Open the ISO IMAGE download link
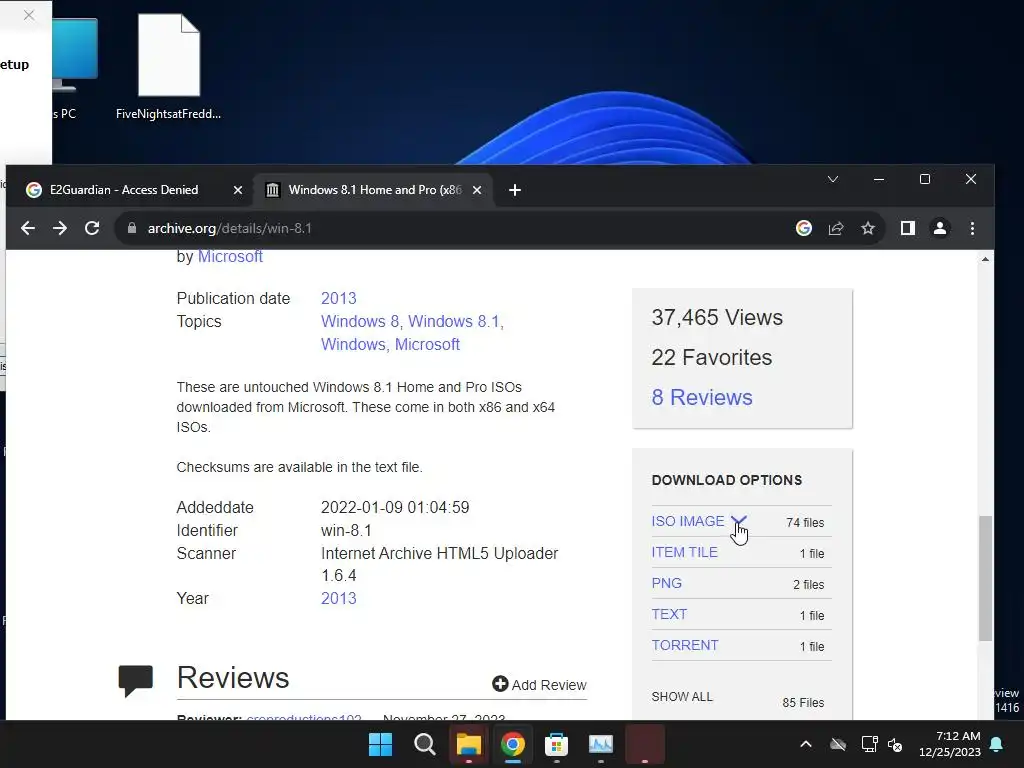This screenshot has width=1024, height=768. coord(688,521)
